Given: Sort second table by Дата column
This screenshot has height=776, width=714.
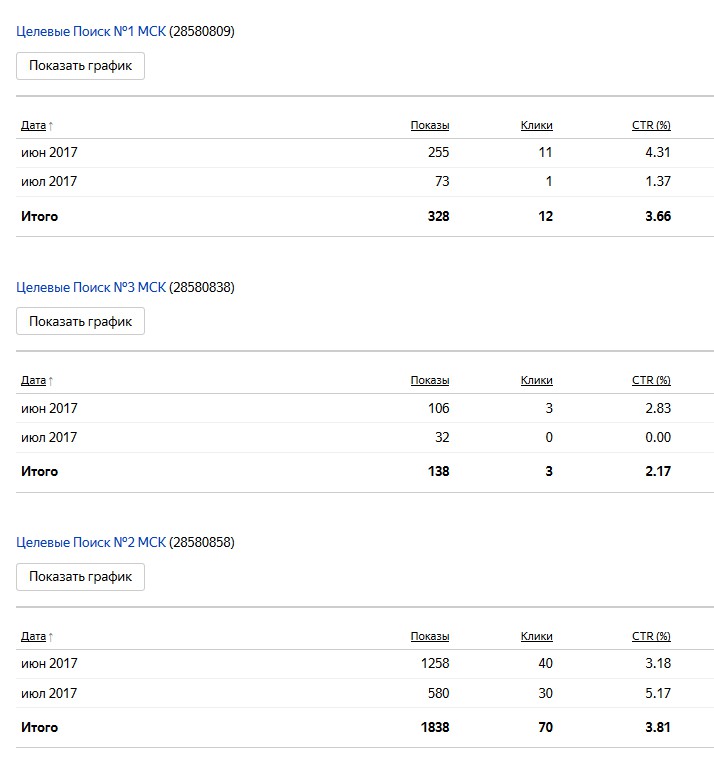Looking at the screenshot, I should point(33,380).
